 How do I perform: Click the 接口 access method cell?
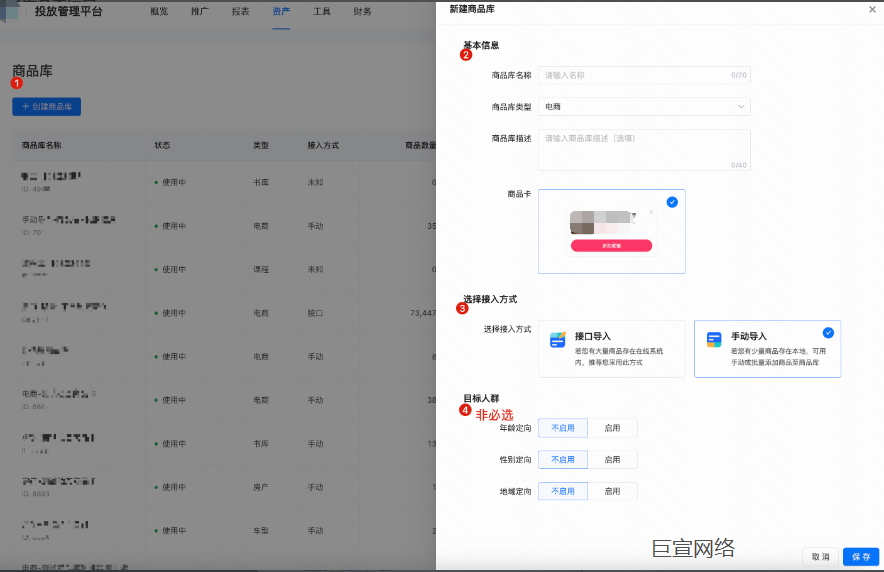(315, 313)
